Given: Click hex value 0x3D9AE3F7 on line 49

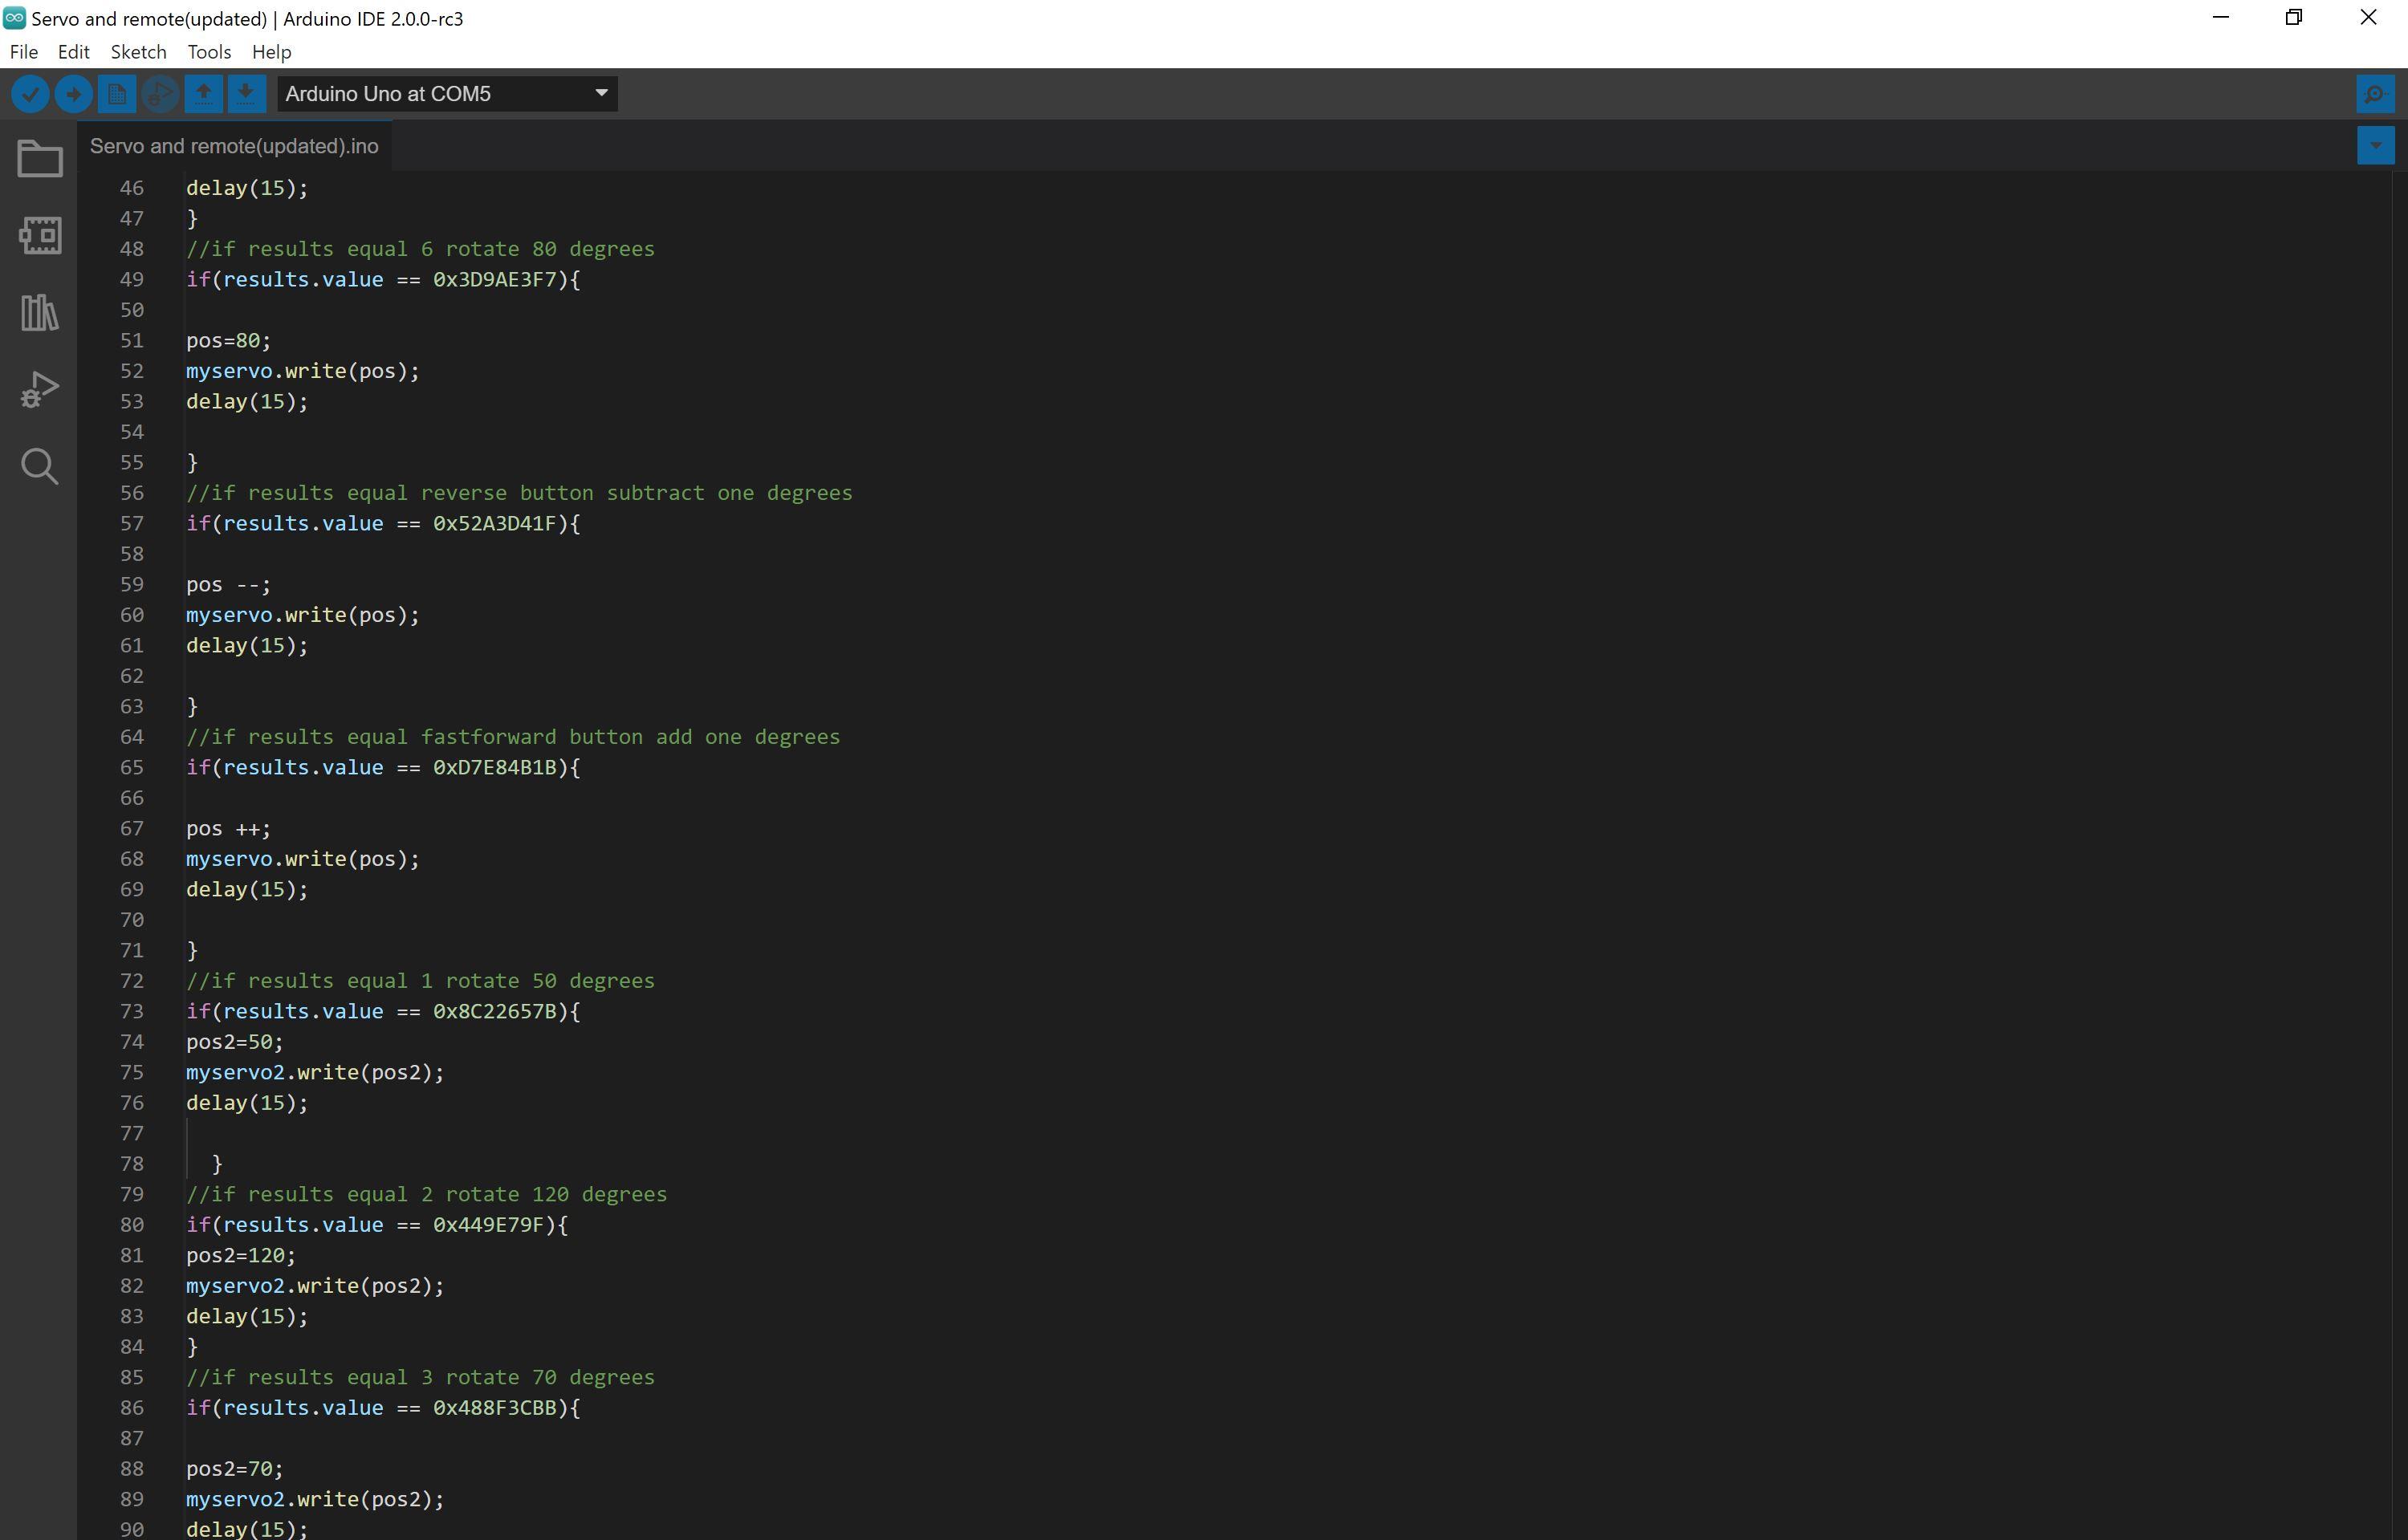Looking at the screenshot, I should [494, 280].
